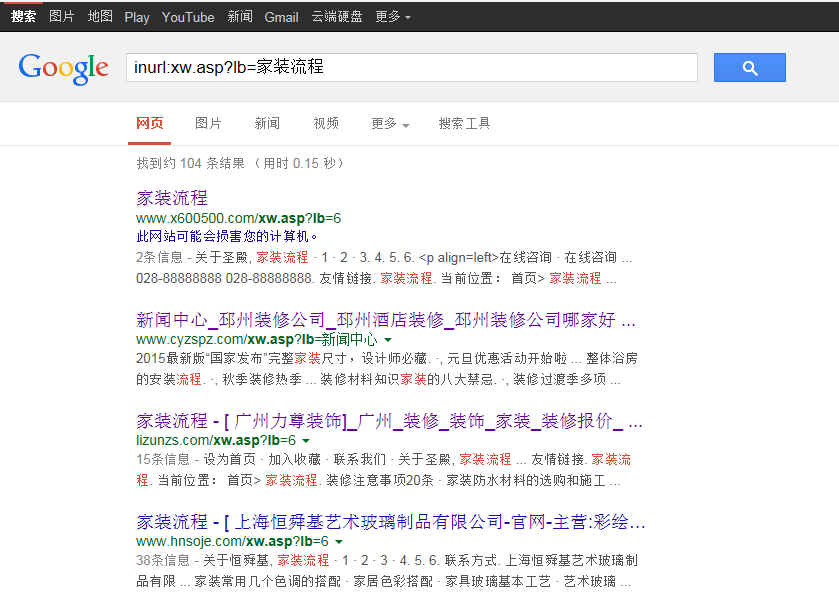Focus the search query input field
This screenshot has height=602, width=839.
(411, 67)
